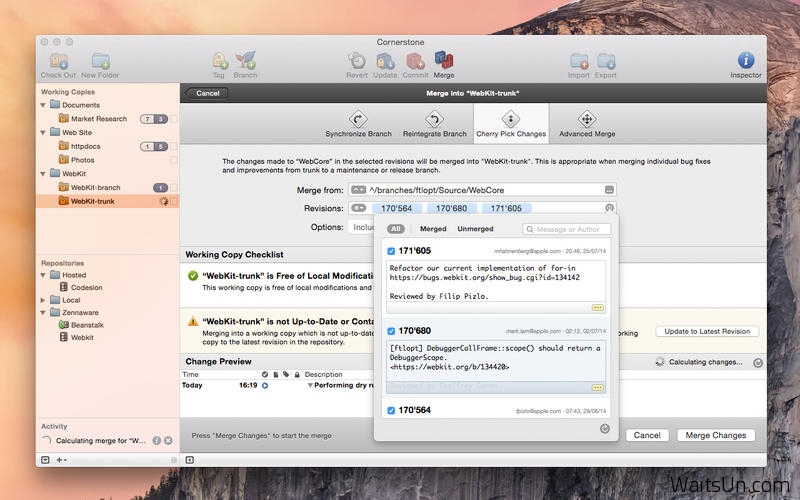Expand the Local repositories group

click(43, 300)
